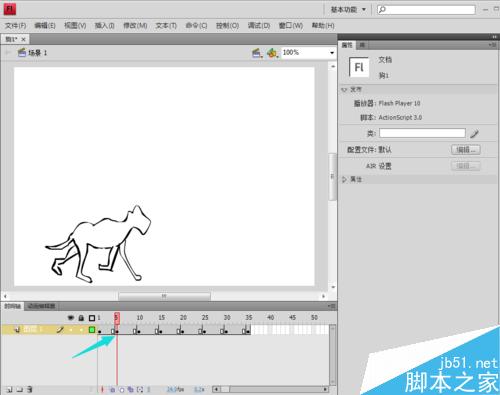This screenshot has height=395, width=500.
Task: Open the timeline panel options menu
Action: [x=331, y=306]
